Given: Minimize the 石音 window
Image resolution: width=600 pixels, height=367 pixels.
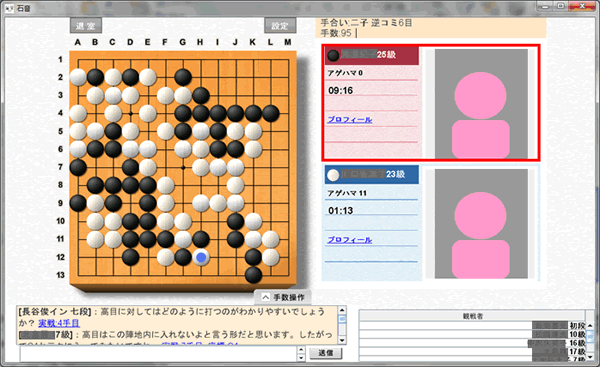Looking at the screenshot, I should point(545,6).
